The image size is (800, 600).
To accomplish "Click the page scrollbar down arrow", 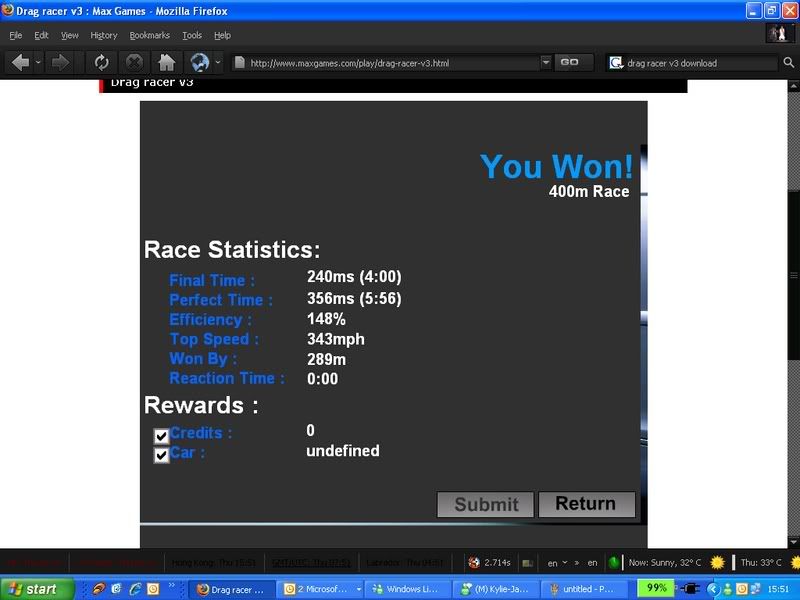I will tap(793, 542).
